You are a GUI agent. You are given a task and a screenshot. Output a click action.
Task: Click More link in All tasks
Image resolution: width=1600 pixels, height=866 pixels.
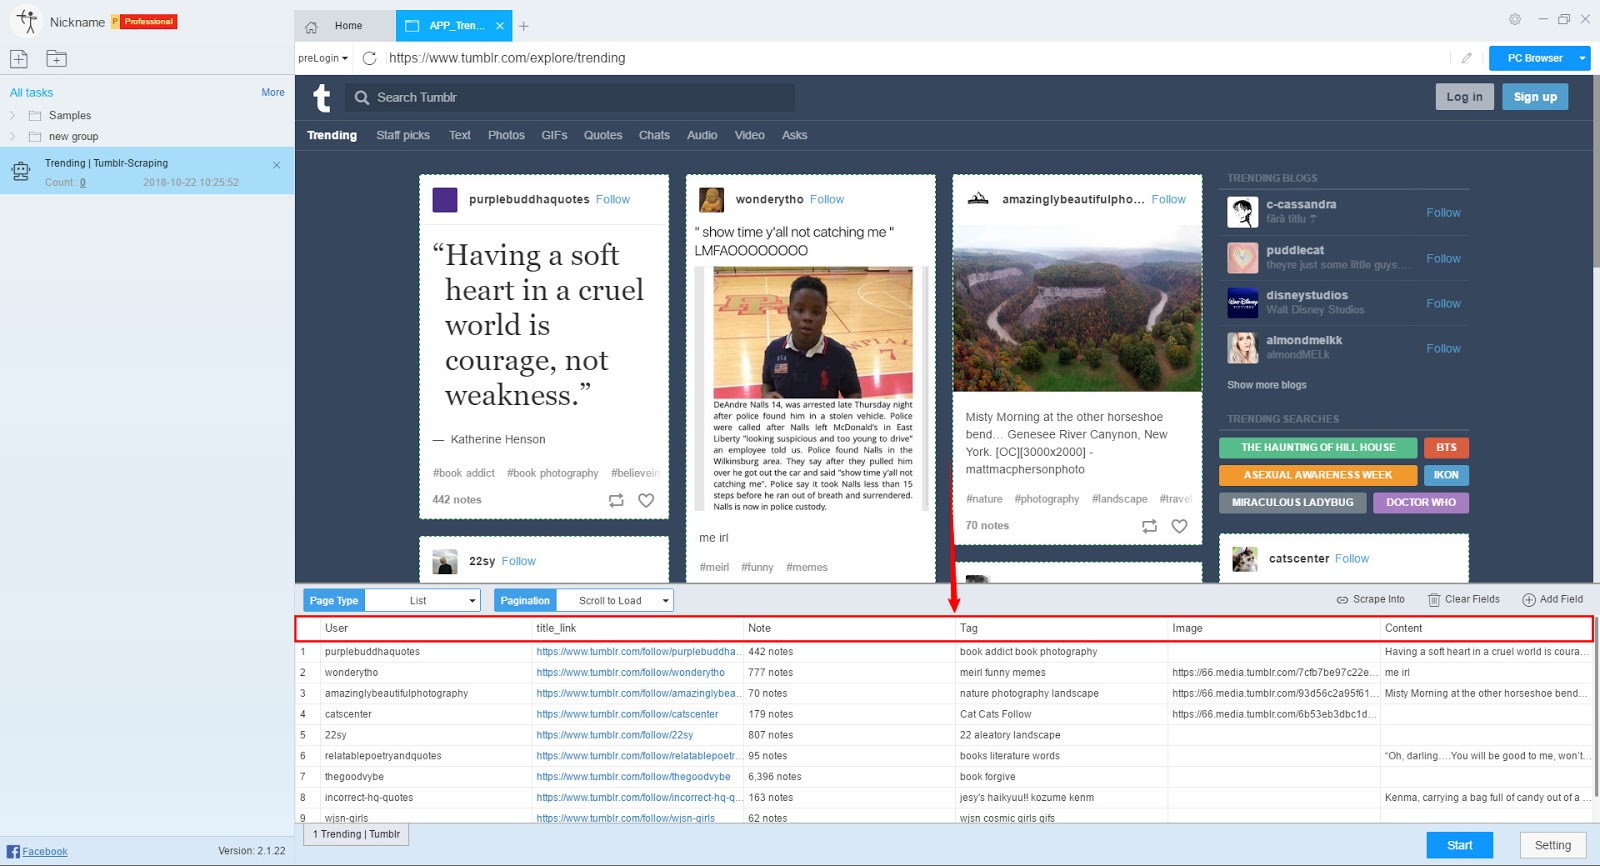(273, 92)
